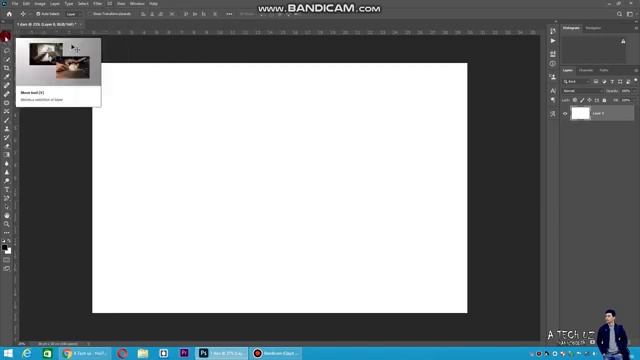Open Chrome in taskbar
The height and width of the screenshot is (360, 640).
tap(85, 353)
